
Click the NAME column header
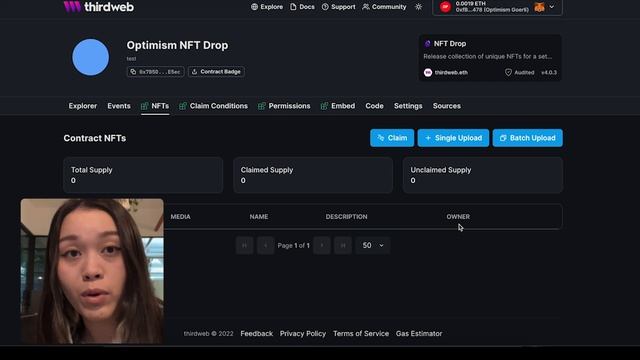259,217
